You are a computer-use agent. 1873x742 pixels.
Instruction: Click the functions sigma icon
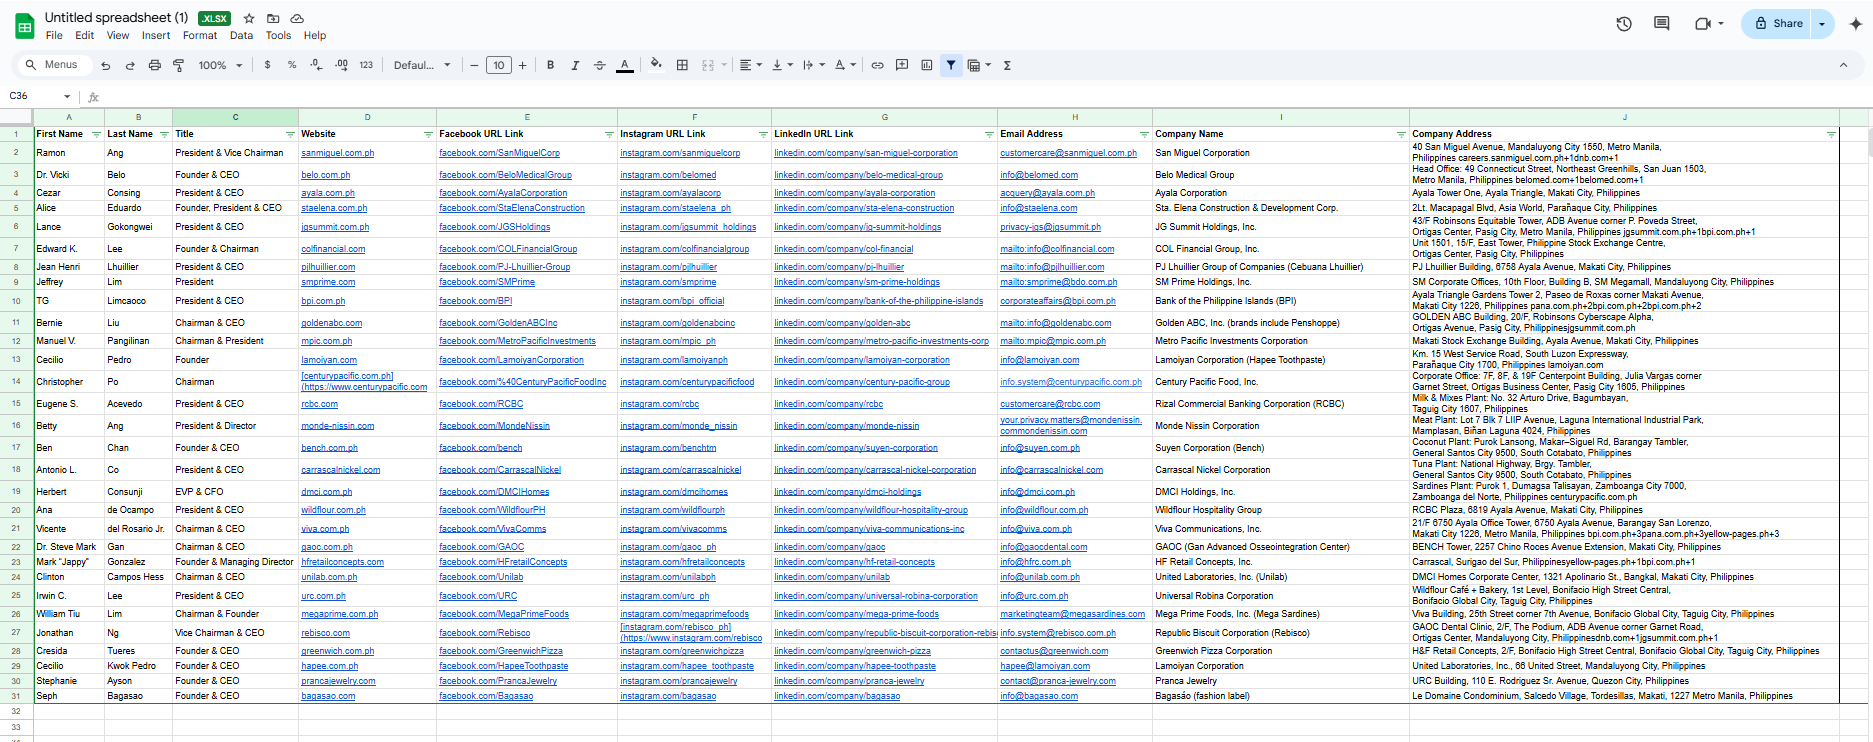[x=1007, y=65]
